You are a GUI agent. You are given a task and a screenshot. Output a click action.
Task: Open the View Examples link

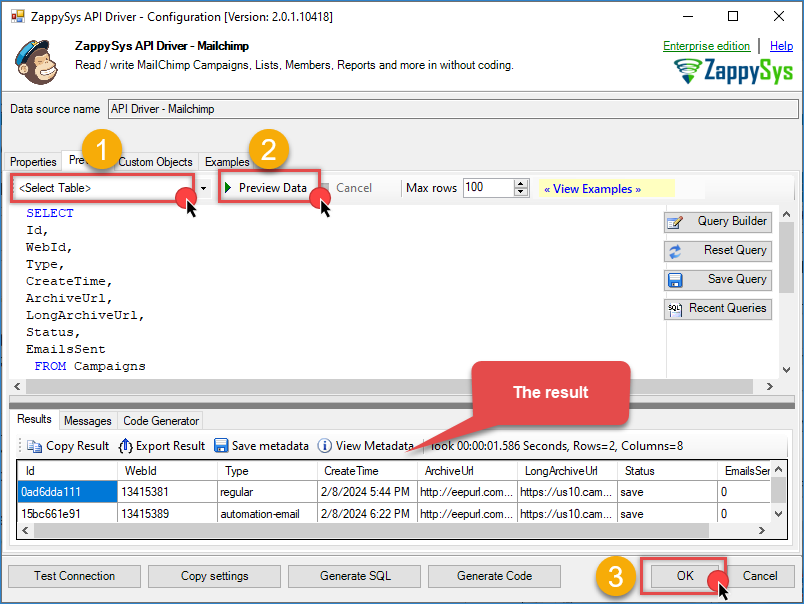[592, 189]
